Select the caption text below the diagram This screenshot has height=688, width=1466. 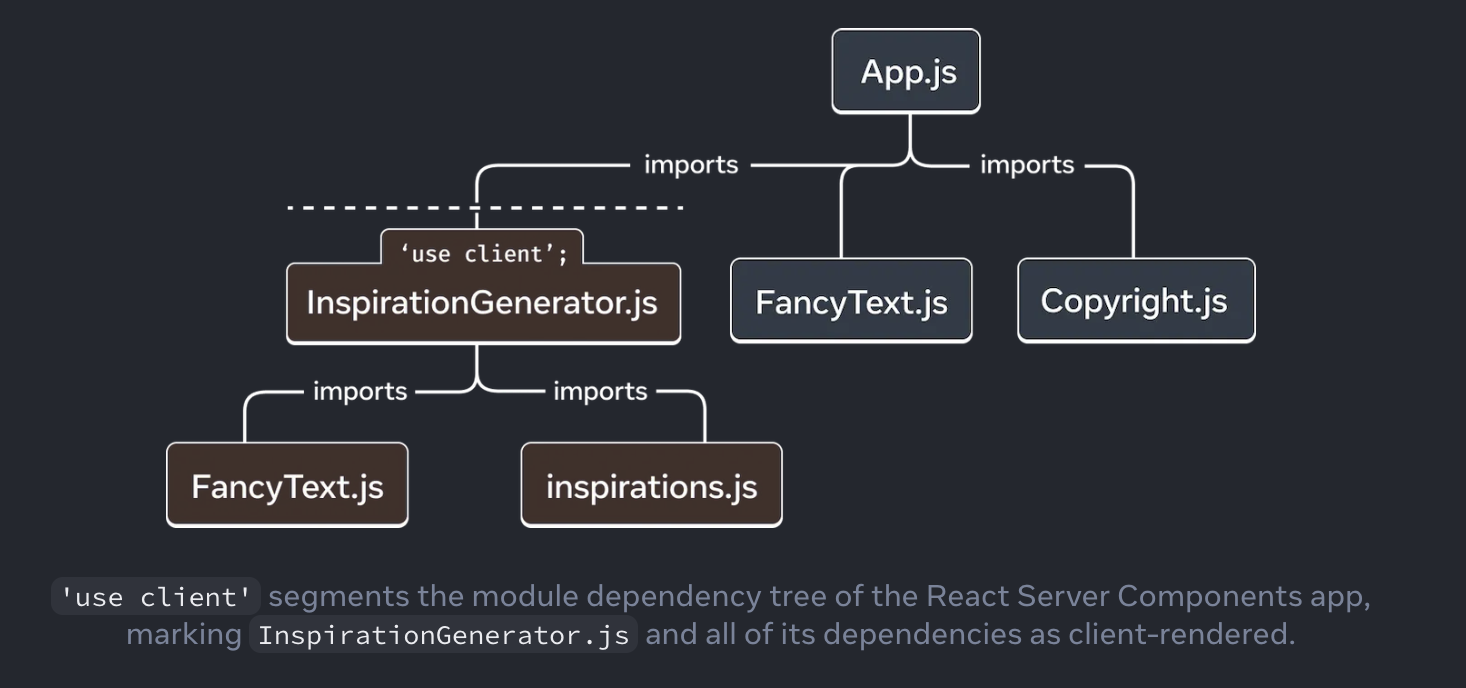730,614
